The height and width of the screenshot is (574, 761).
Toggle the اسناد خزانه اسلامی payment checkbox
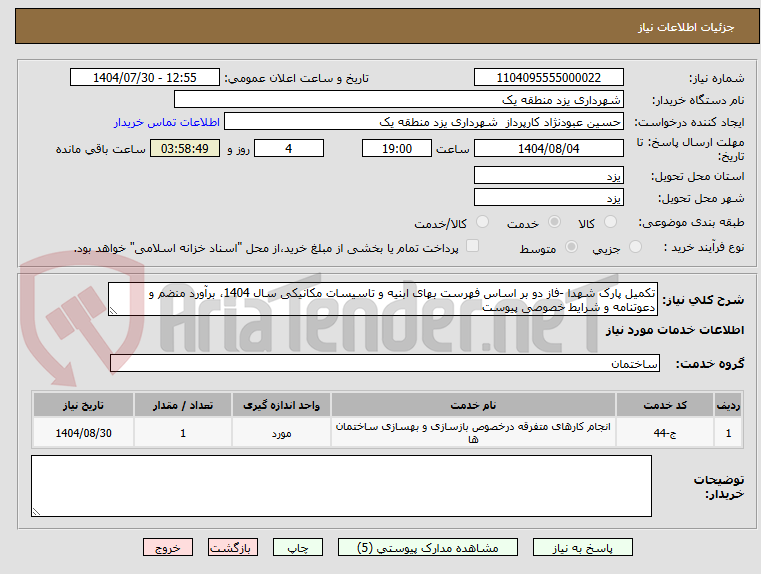[472, 246]
